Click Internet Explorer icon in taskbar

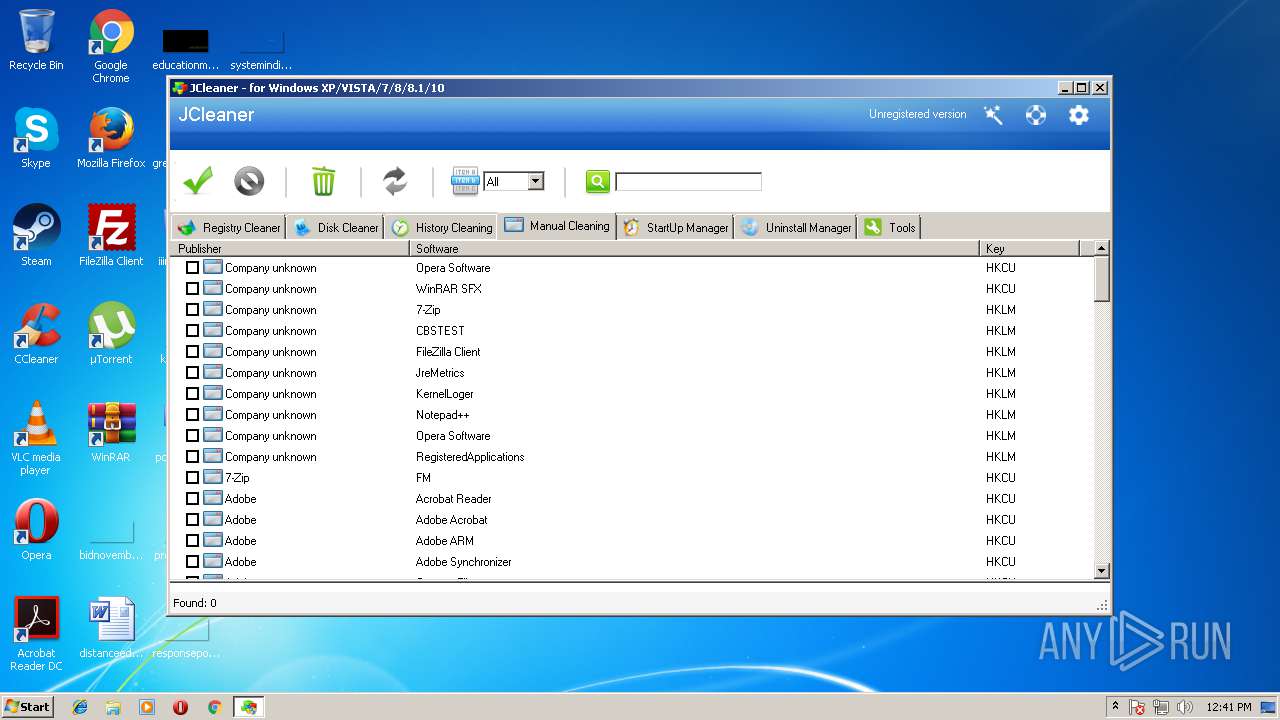coord(80,707)
